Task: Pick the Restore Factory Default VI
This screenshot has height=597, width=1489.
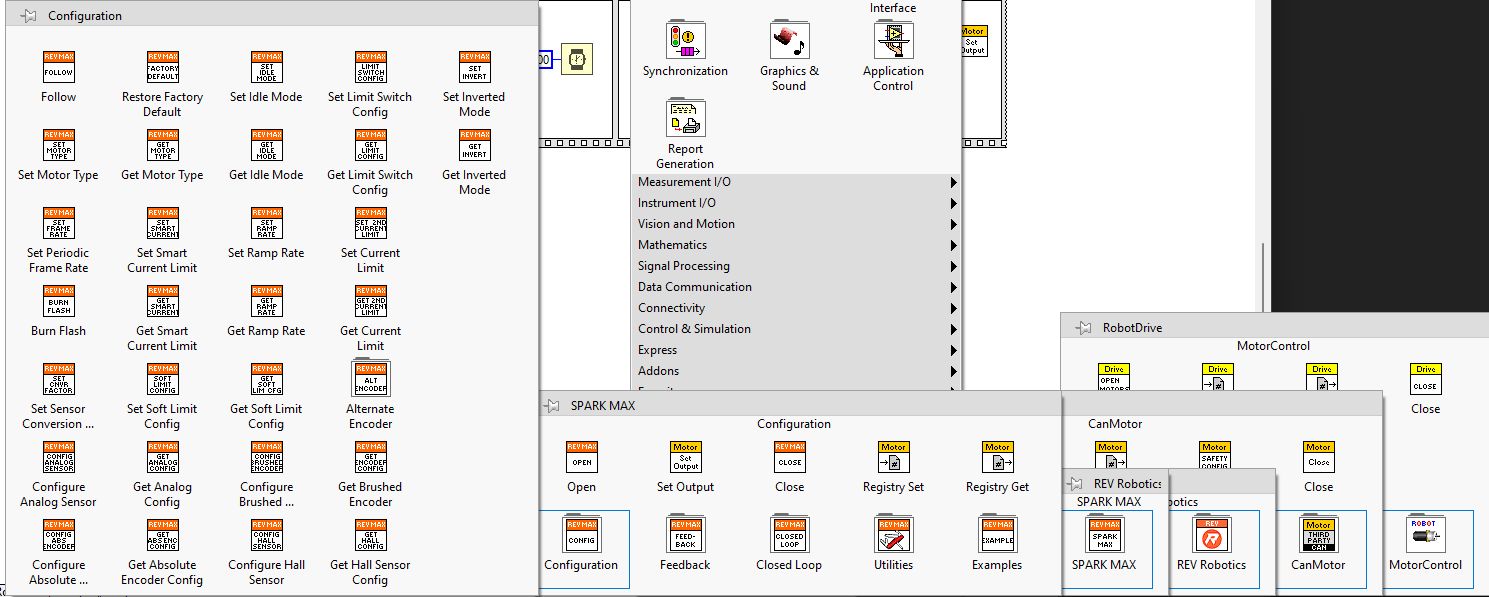Action: pyautogui.click(x=163, y=67)
